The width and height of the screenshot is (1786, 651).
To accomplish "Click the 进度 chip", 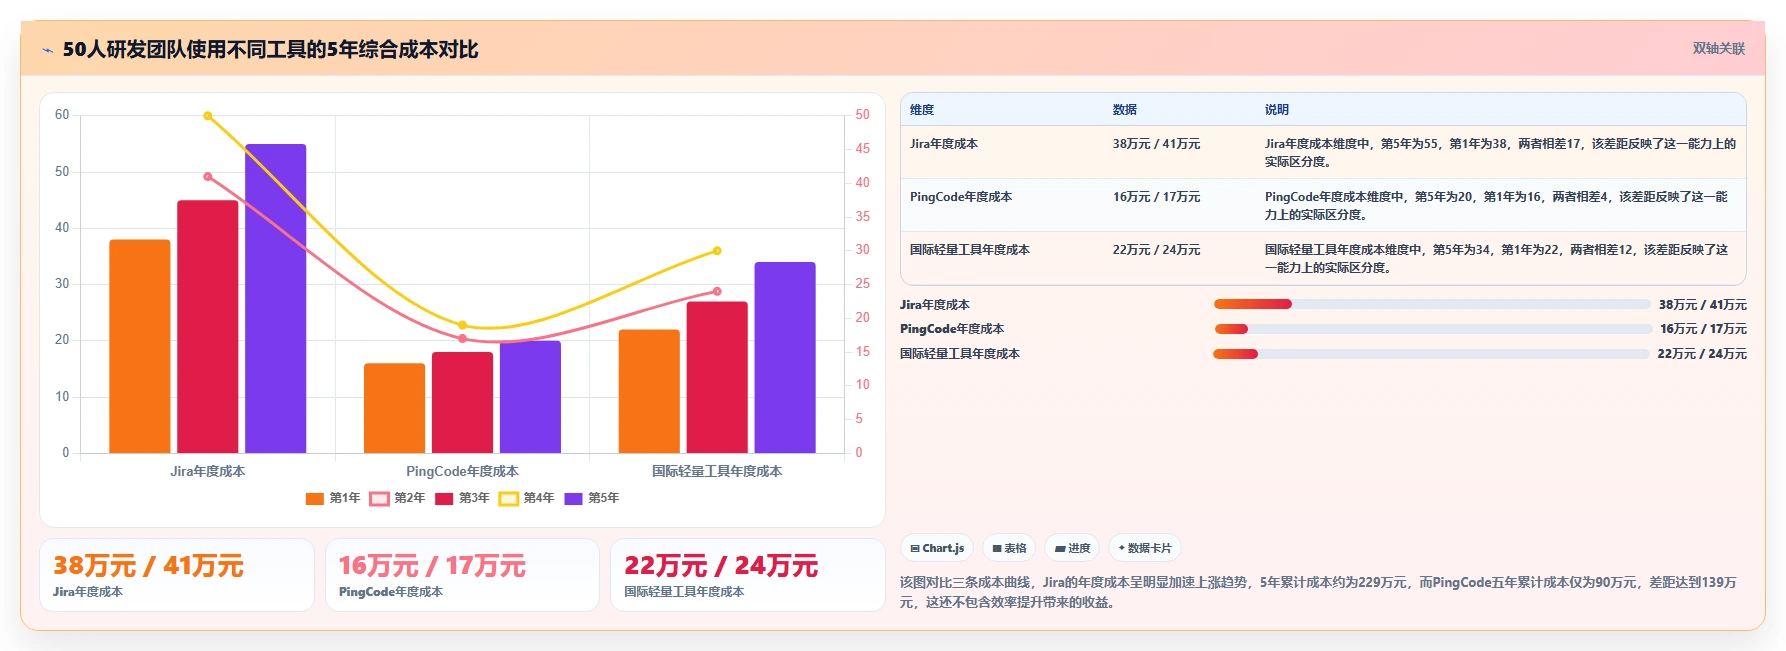I will 1072,548.
